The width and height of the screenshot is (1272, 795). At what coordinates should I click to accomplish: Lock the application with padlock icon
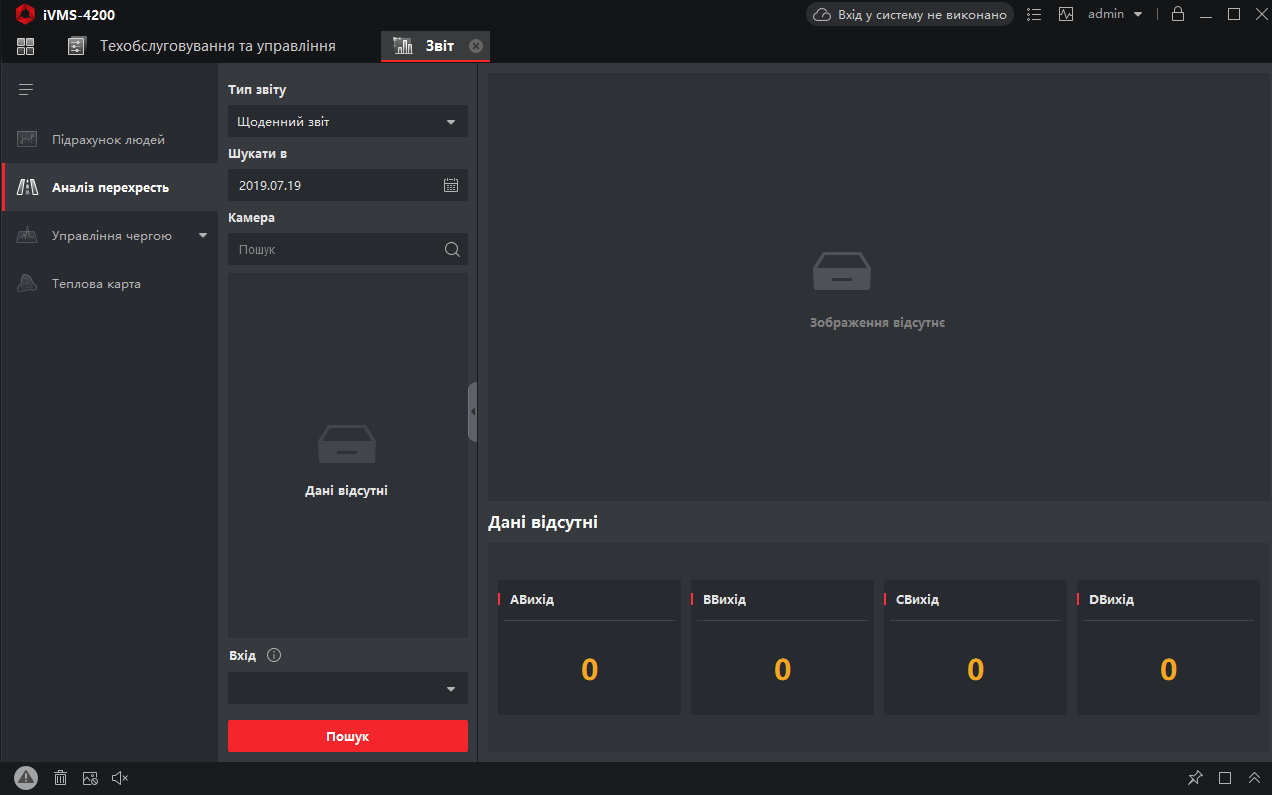point(1178,14)
